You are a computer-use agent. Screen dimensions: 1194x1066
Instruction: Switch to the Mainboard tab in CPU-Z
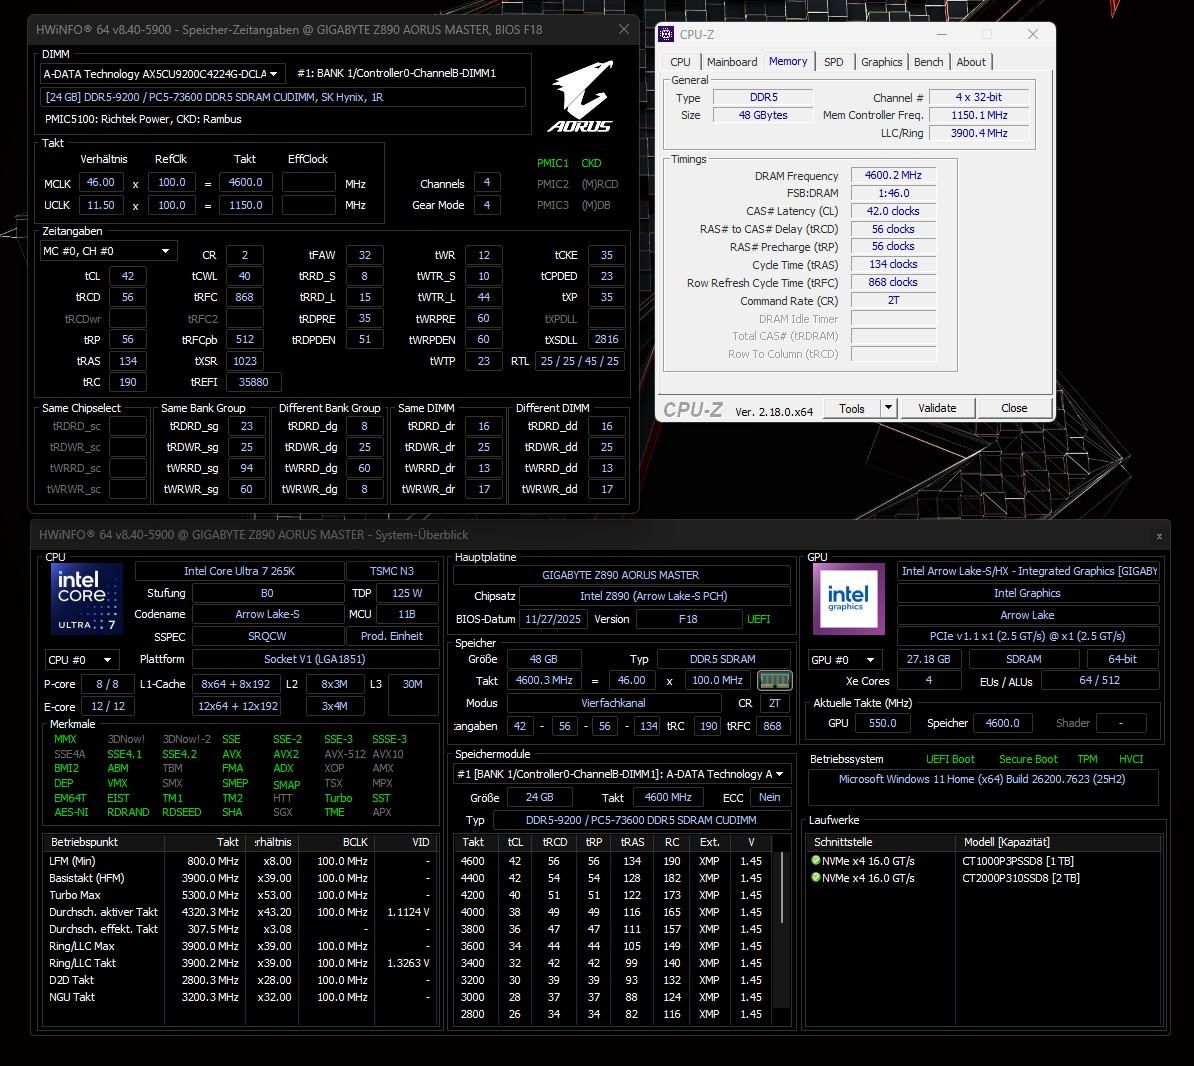coord(732,62)
